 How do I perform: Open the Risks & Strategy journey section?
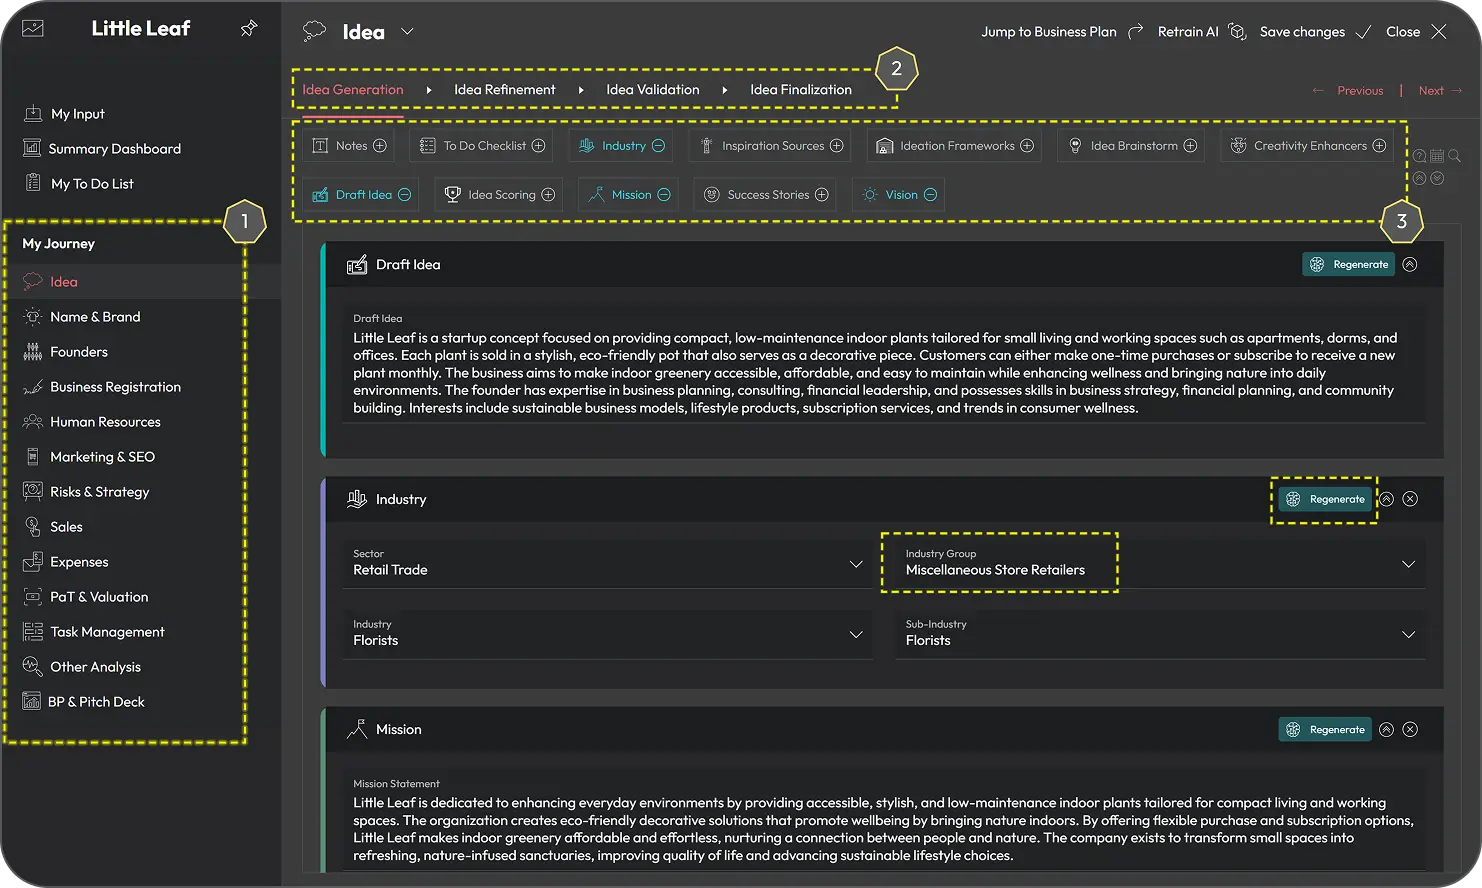click(x=99, y=492)
